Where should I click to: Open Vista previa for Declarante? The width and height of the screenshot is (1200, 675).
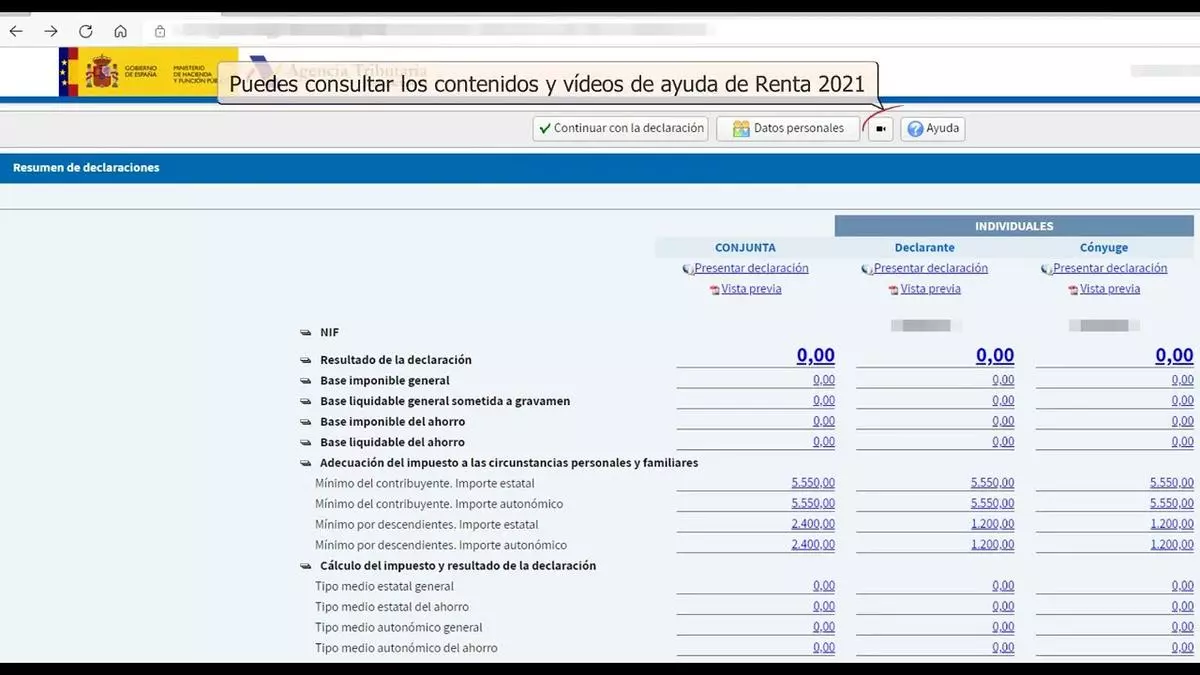(x=930, y=289)
